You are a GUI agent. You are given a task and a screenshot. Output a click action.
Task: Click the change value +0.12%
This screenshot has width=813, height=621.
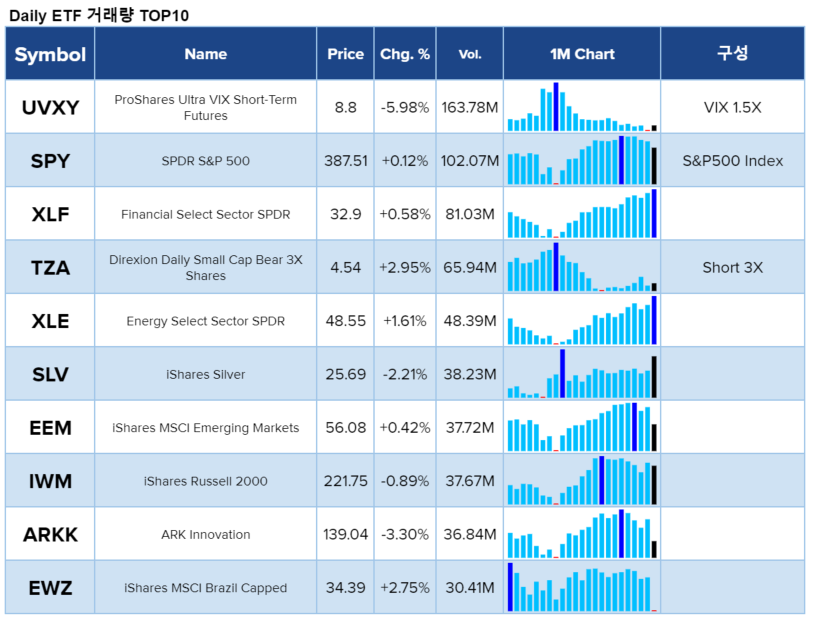405,161
